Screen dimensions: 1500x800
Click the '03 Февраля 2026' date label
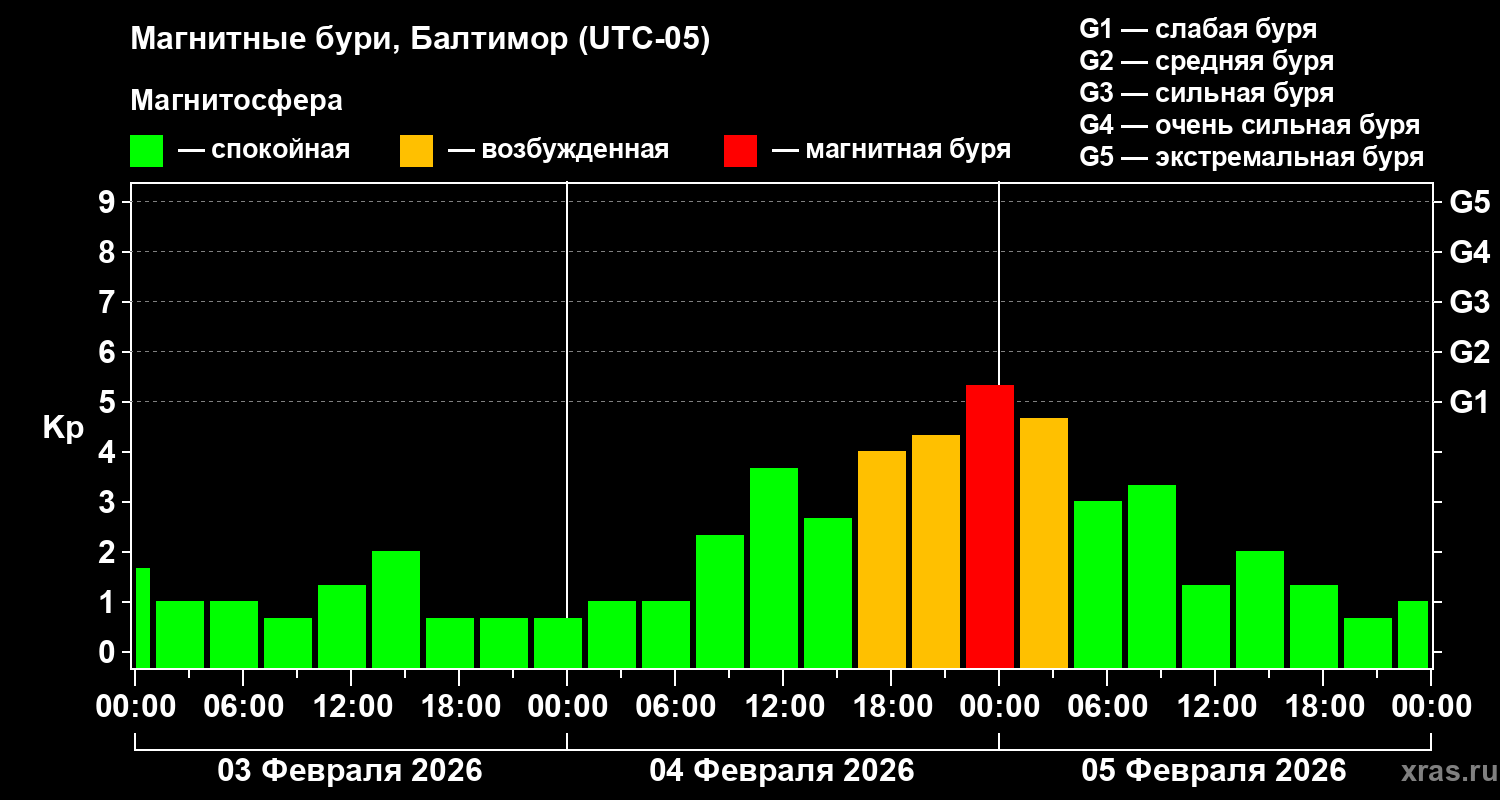click(350, 771)
